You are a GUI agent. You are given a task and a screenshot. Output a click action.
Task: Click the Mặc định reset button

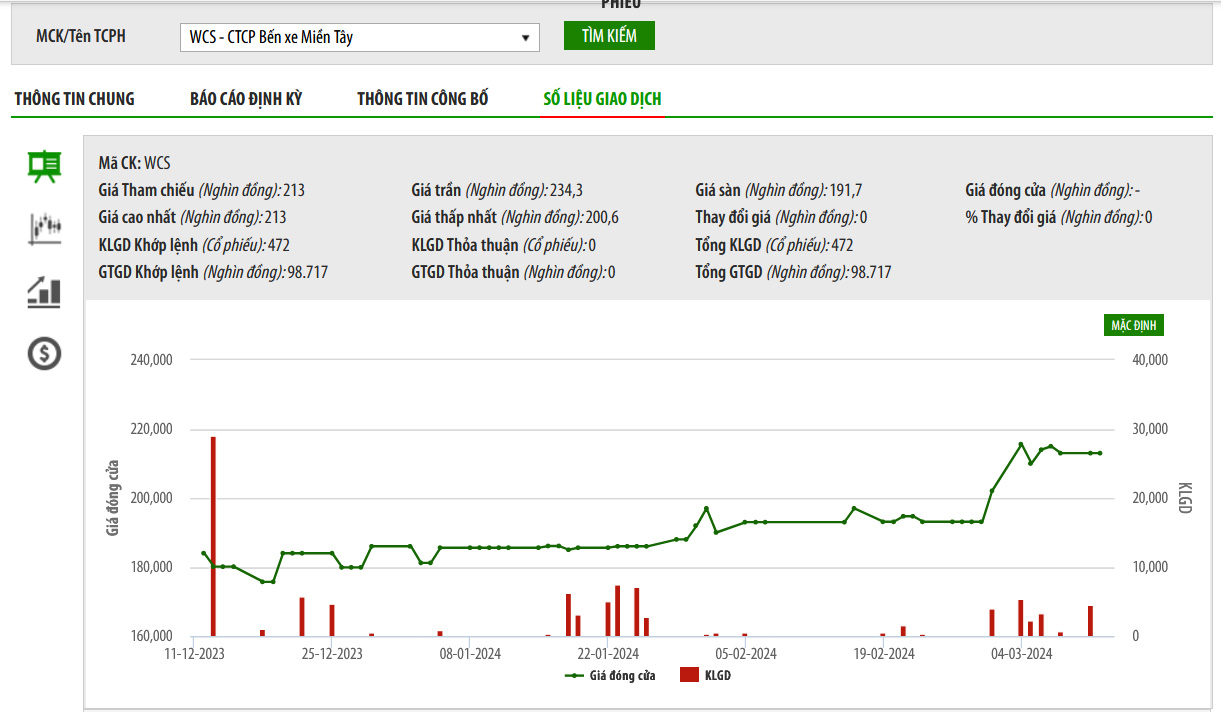[1134, 325]
